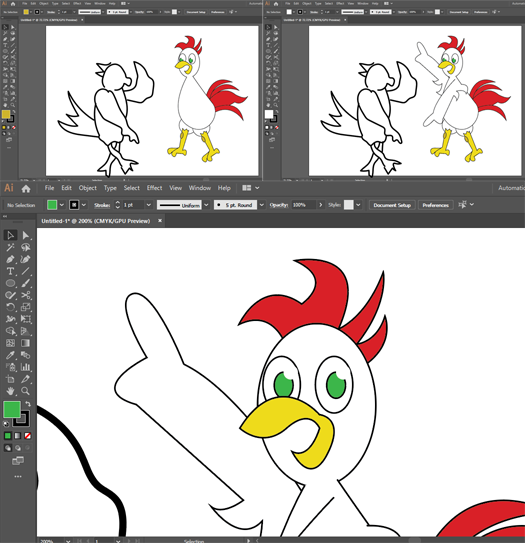Pick the Rotate tool in large window
This screenshot has height=543, width=525.
click(10, 307)
